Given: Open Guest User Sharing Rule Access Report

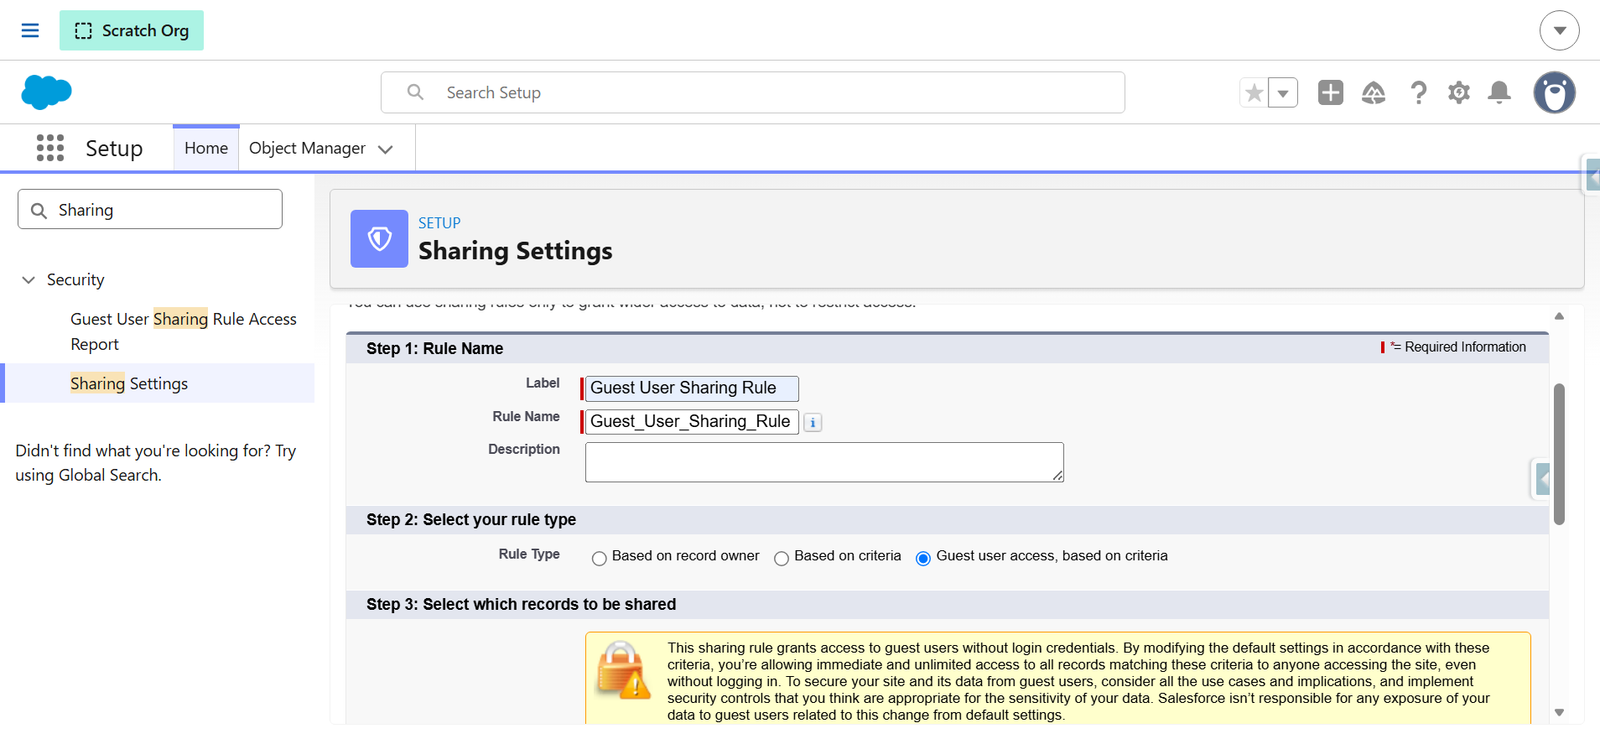Looking at the screenshot, I should coord(183,331).
